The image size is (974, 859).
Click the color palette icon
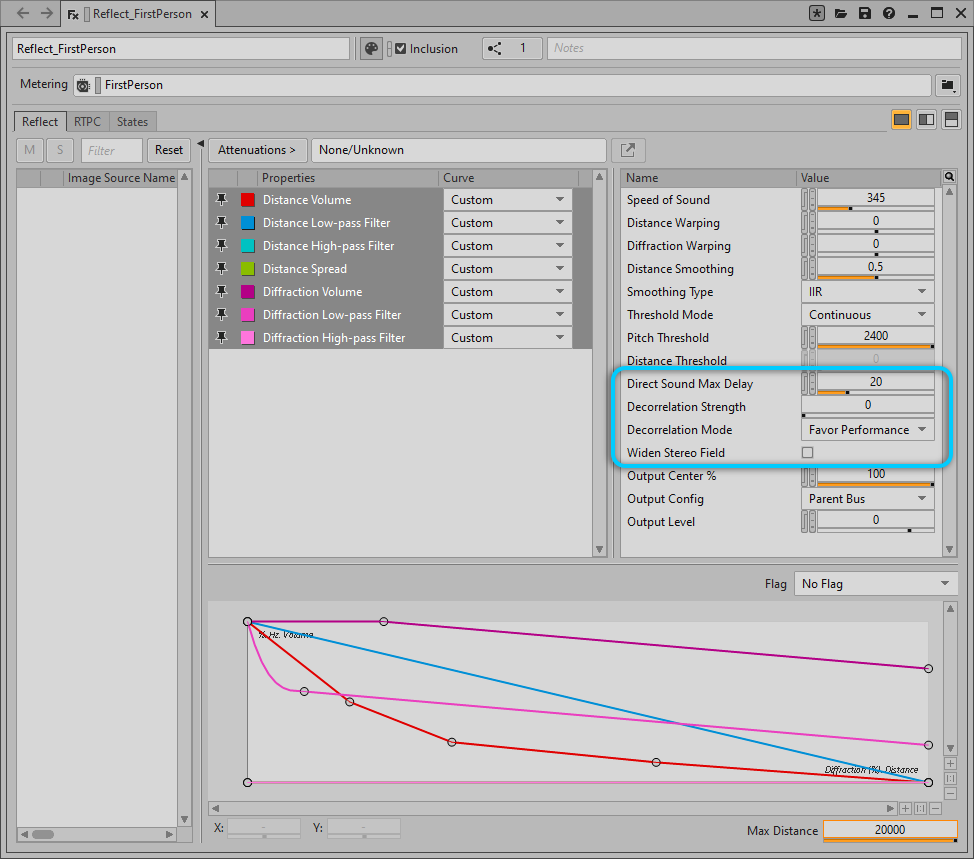(371, 49)
